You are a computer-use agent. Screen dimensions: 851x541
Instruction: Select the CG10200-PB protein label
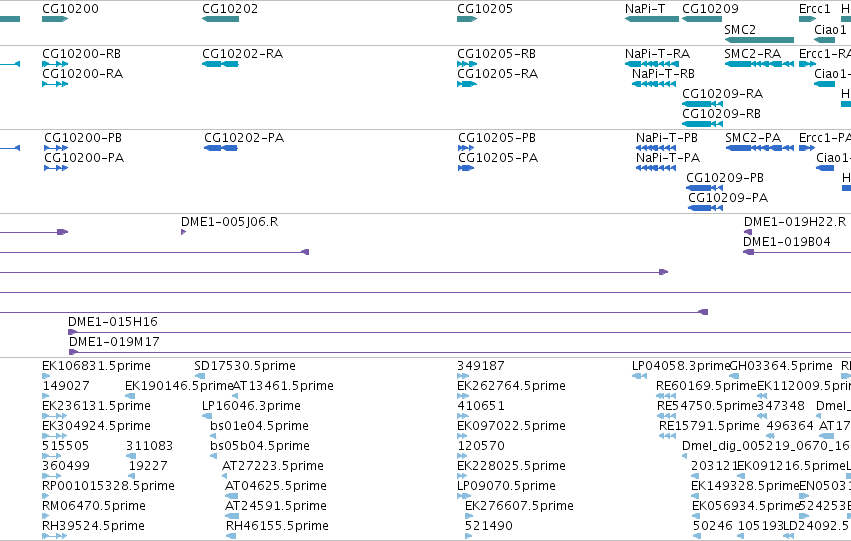[83, 138]
